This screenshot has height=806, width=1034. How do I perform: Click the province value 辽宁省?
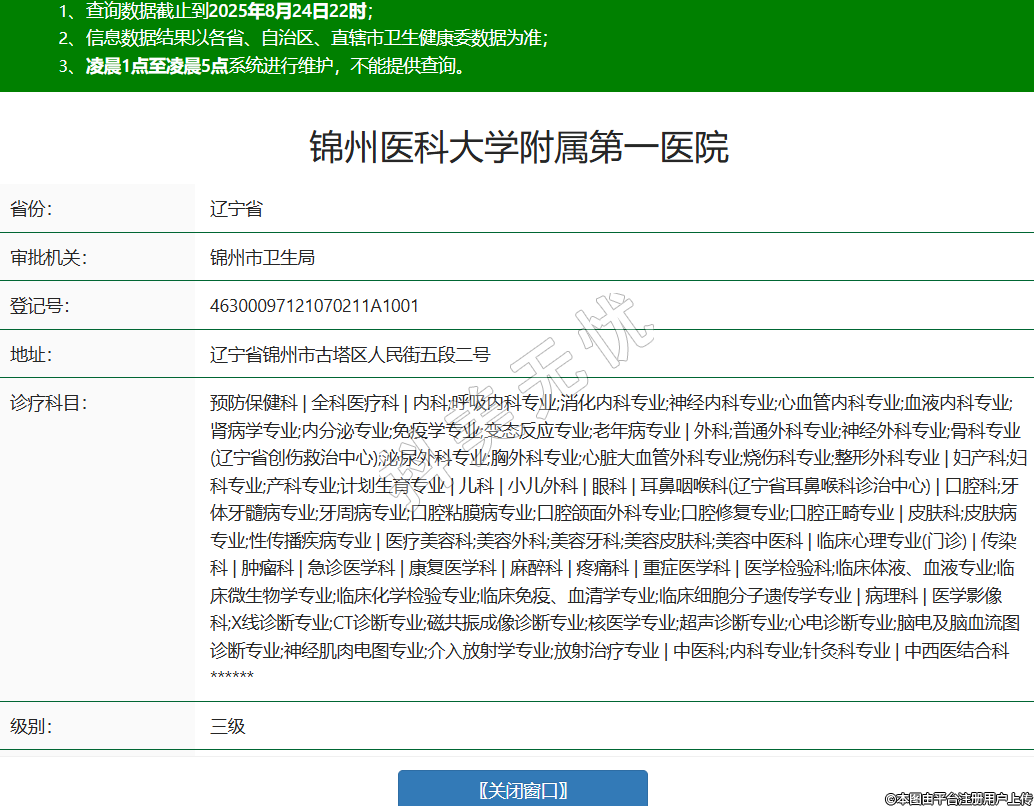tap(236, 209)
